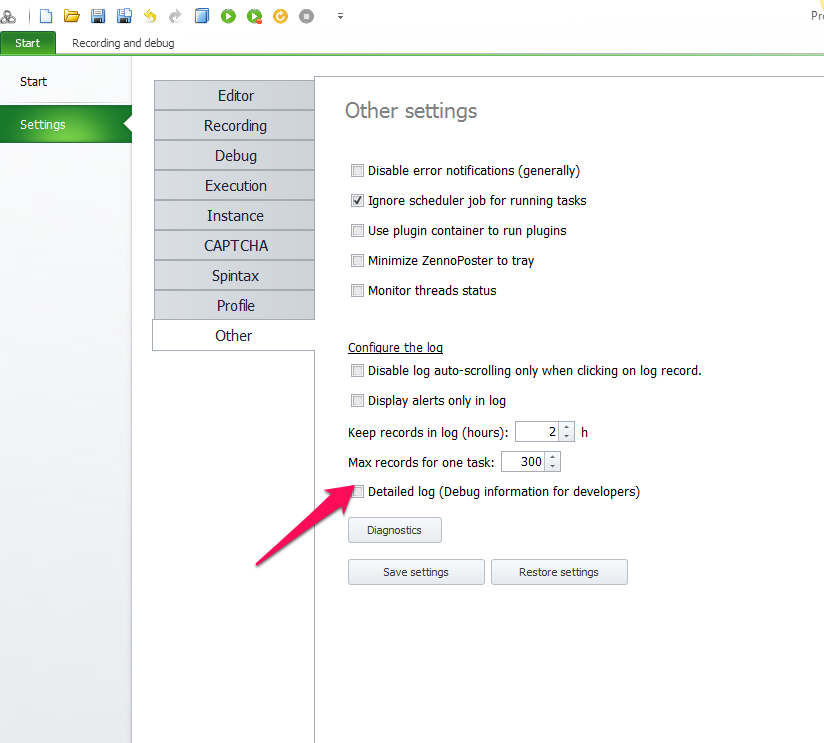Click the play icon with red dot

tap(254, 16)
